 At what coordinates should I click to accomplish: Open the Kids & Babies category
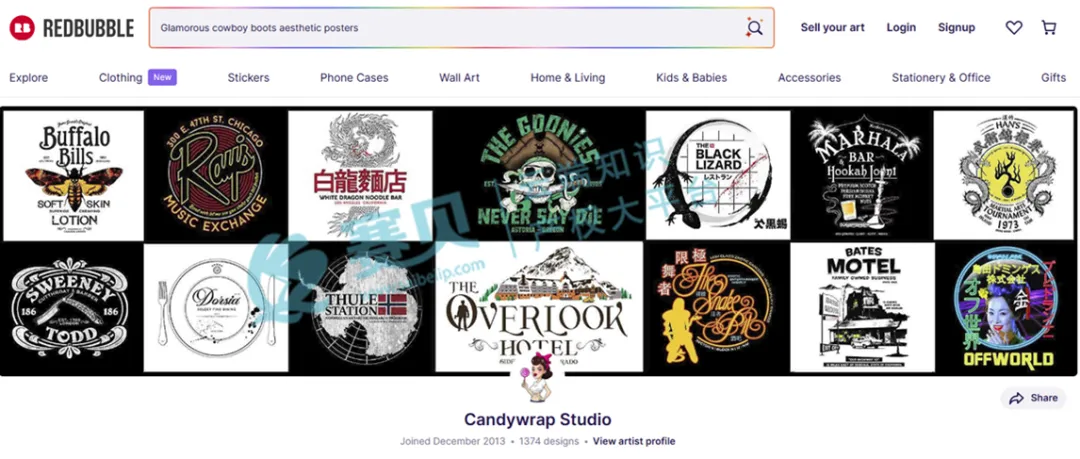tap(692, 78)
